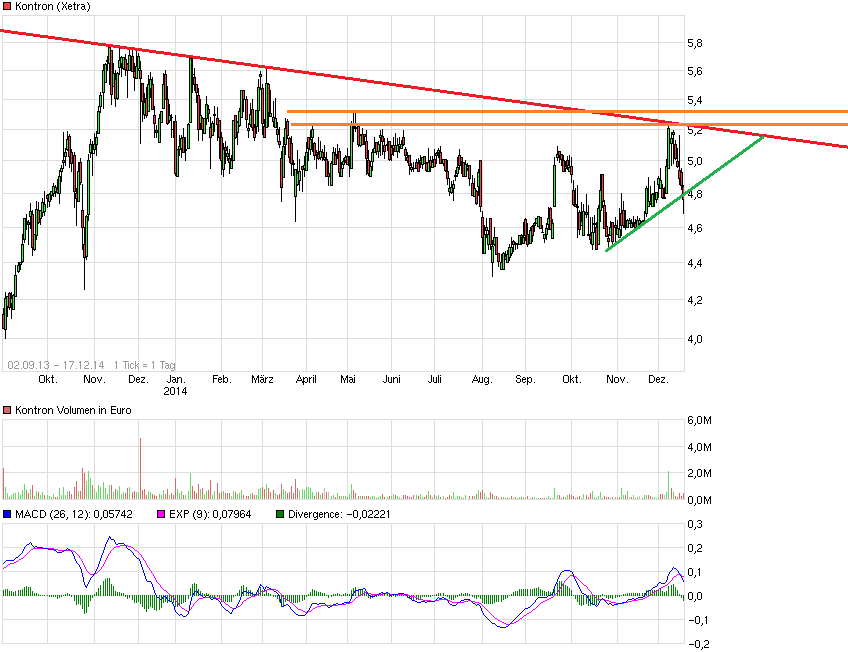This screenshot has width=848, height=652.
Task: Click the '0,2' MACD axis label
Action: coord(695,548)
